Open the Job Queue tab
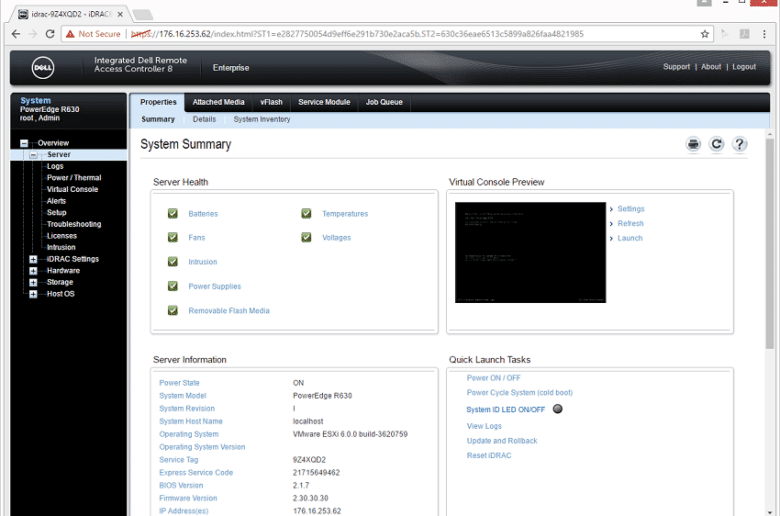 pos(384,102)
